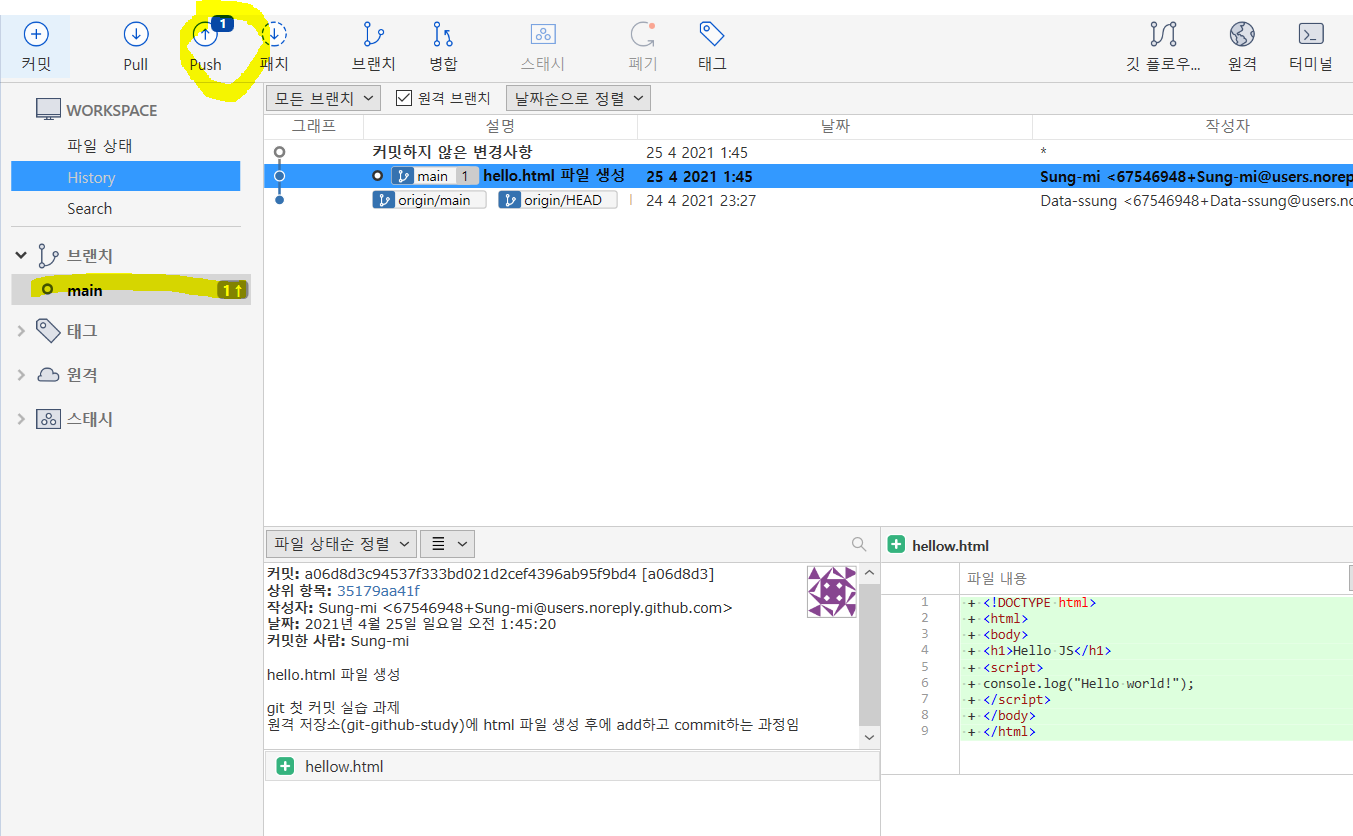
Task: Select the Data-ssung commit row
Action: 808,200
